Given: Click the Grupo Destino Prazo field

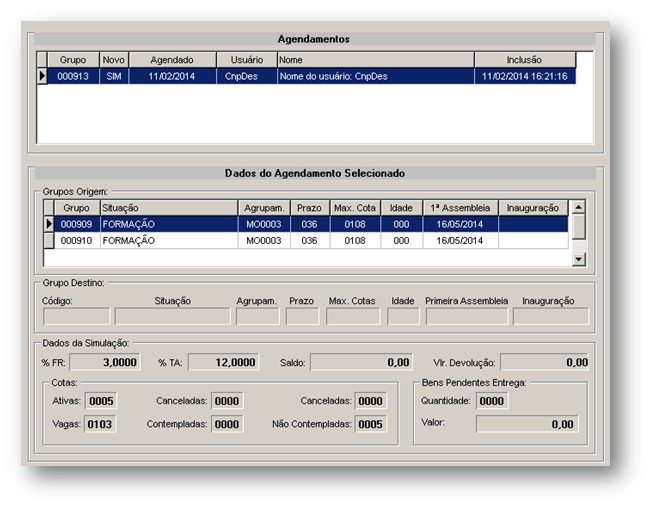Looking at the screenshot, I should [x=302, y=316].
